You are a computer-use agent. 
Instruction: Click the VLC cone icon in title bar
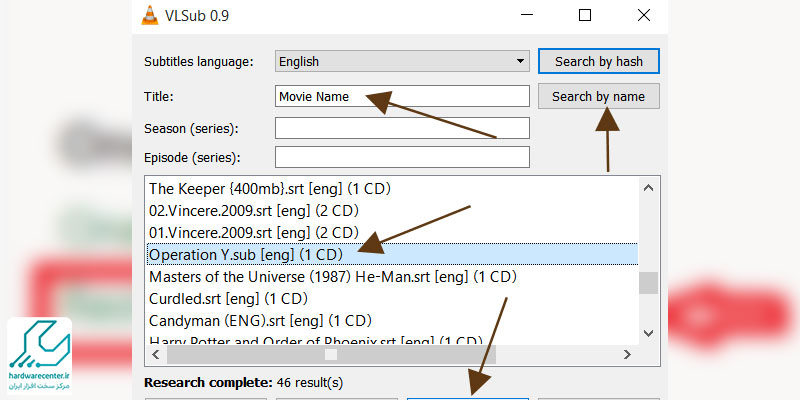click(150, 15)
